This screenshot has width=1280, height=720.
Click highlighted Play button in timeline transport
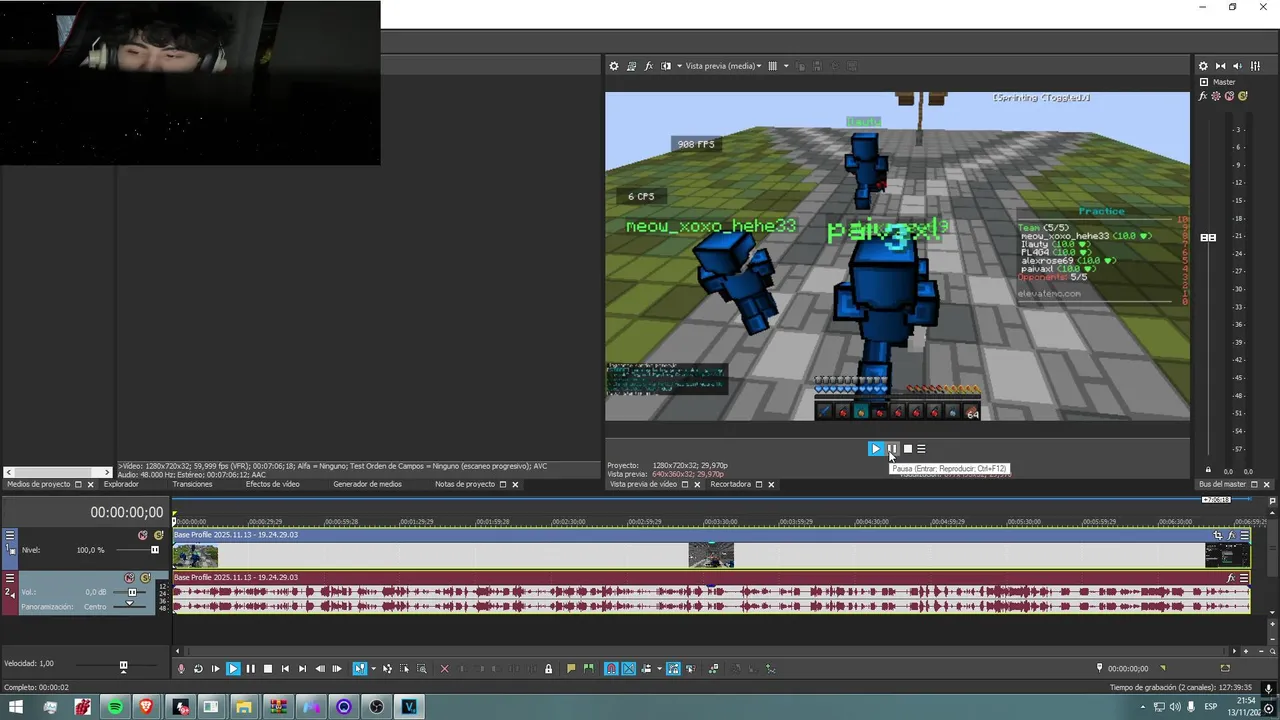coord(233,669)
